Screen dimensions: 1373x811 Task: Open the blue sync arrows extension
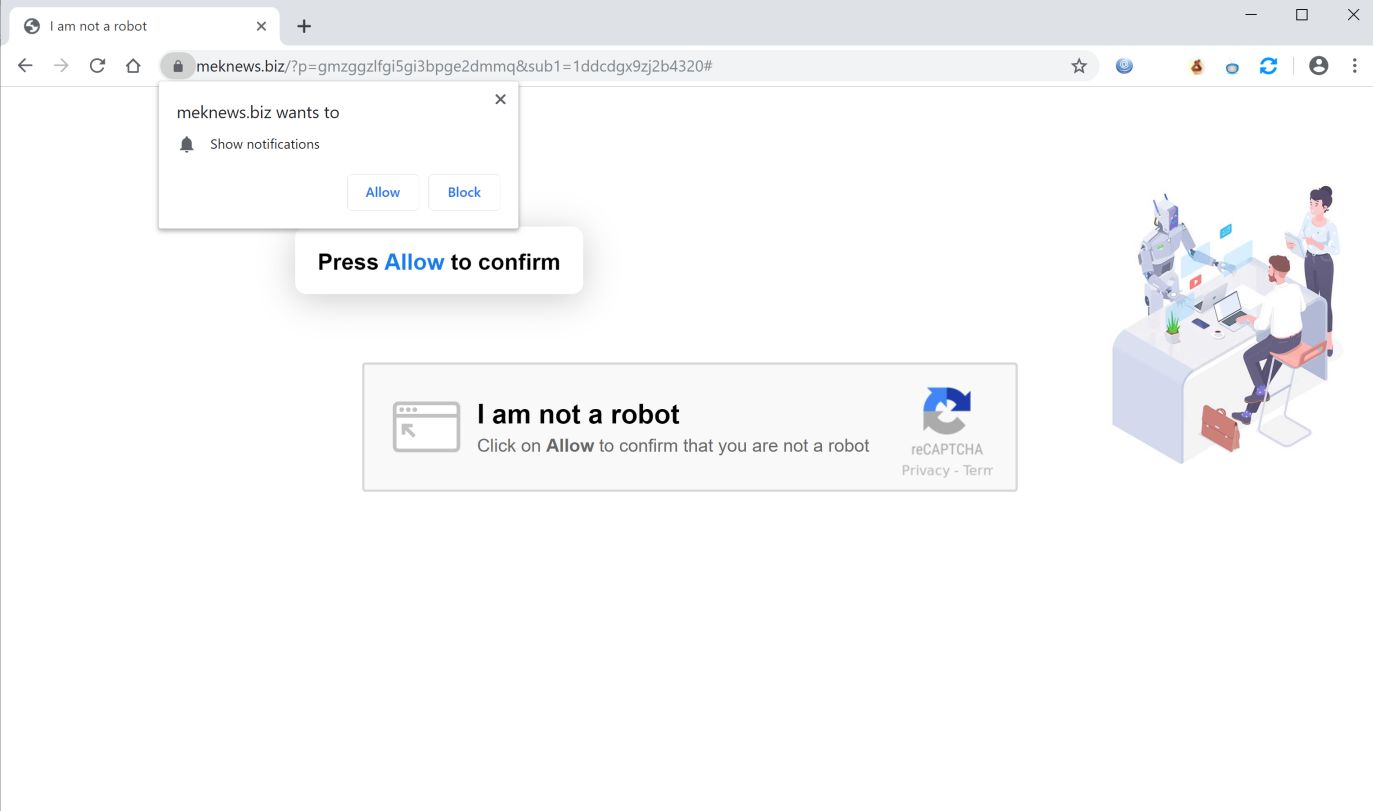(1268, 66)
